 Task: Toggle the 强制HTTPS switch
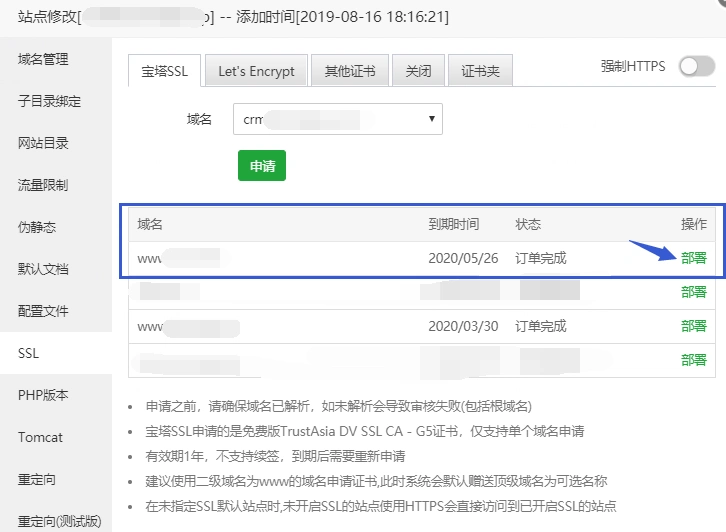(x=696, y=67)
